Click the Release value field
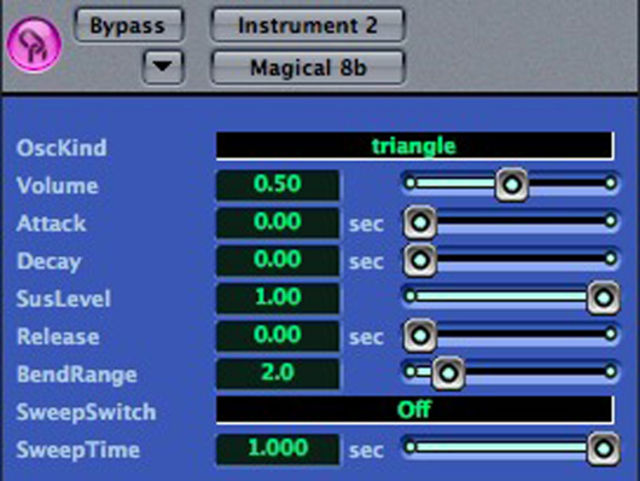The image size is (640, 481). click(x=278, y=336)
